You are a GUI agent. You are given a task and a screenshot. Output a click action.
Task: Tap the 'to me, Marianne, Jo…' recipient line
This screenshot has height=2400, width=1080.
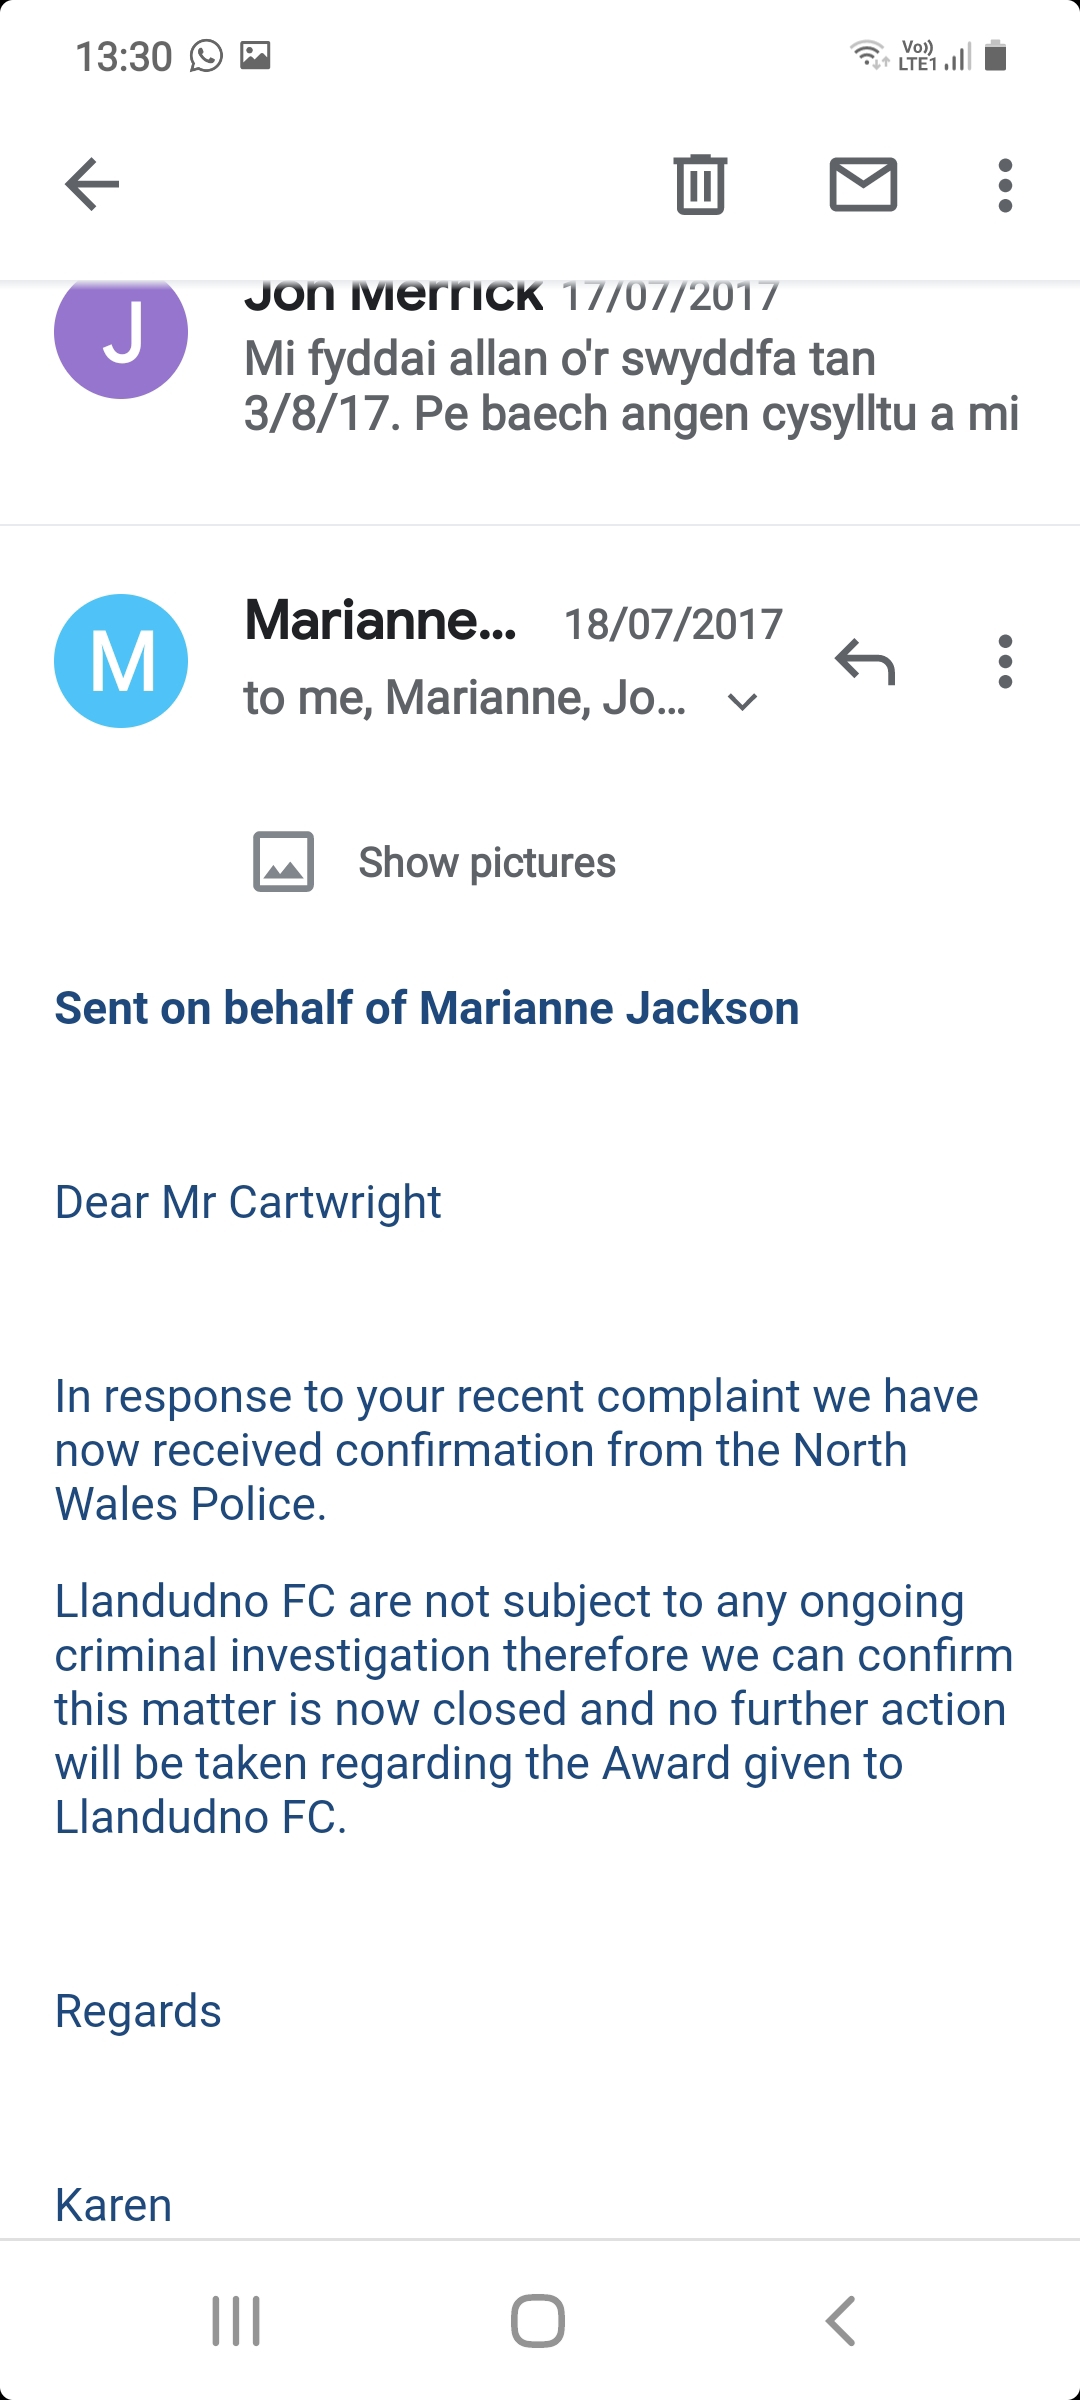coord(465,698)
